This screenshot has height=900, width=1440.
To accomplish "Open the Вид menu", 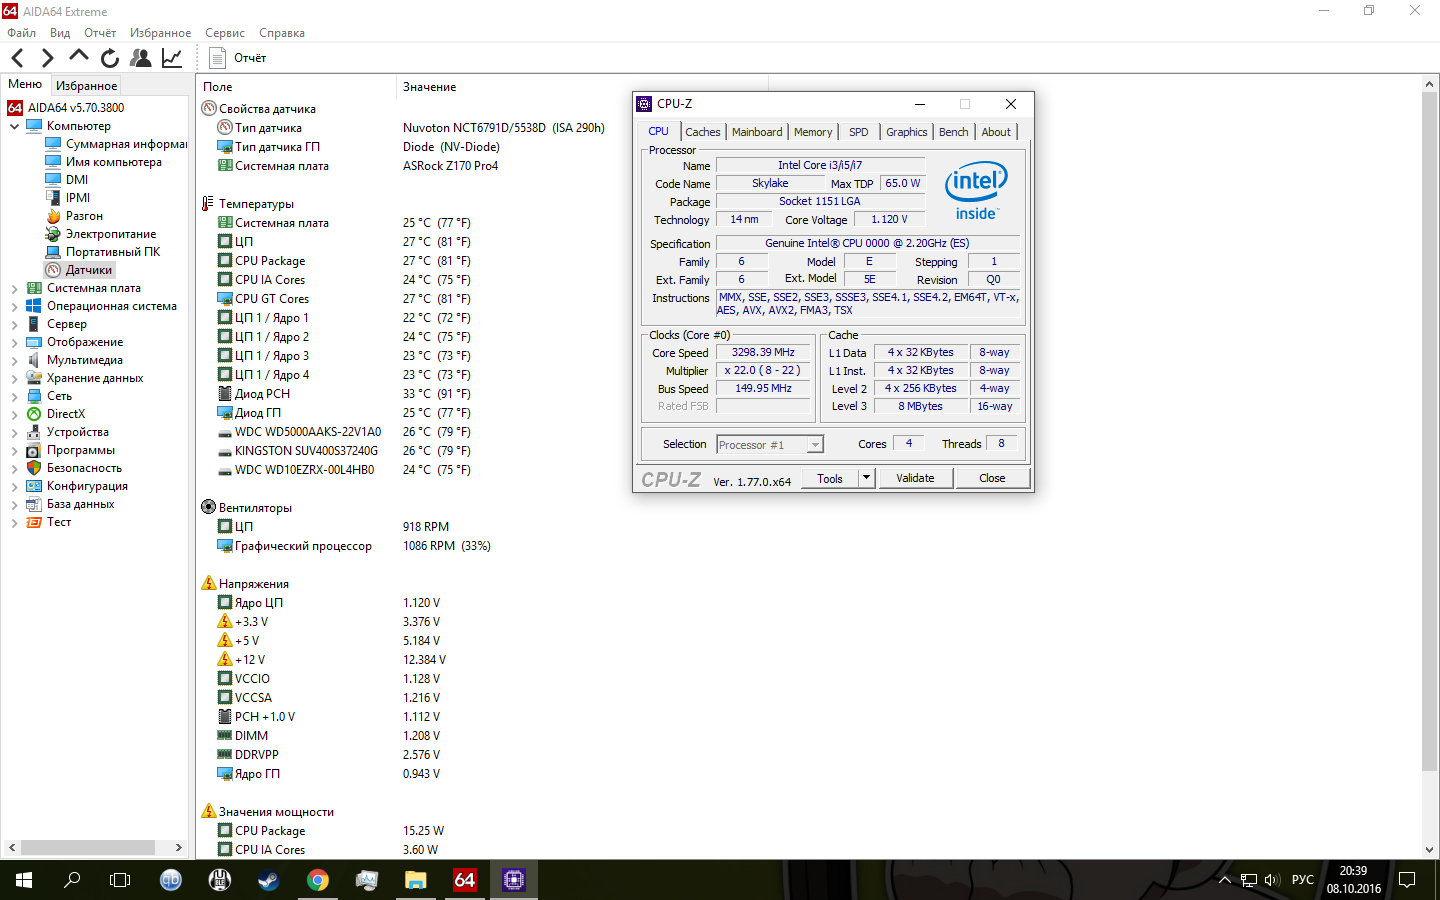I will coord(60,33).
